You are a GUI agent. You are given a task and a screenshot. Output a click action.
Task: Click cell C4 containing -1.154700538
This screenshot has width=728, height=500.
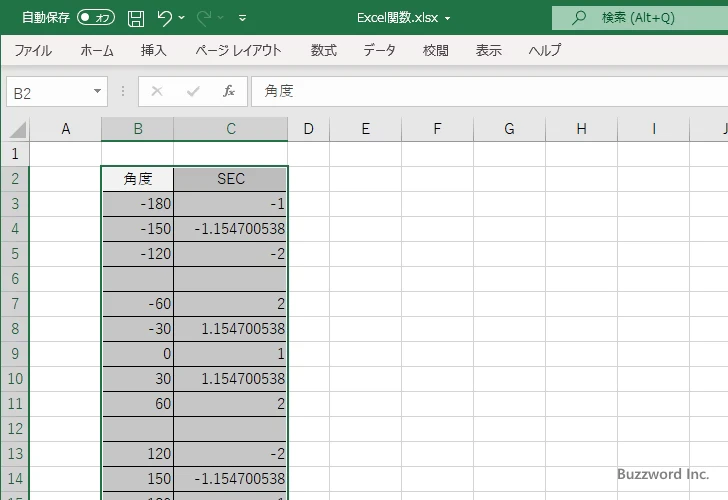coord(231,229)
